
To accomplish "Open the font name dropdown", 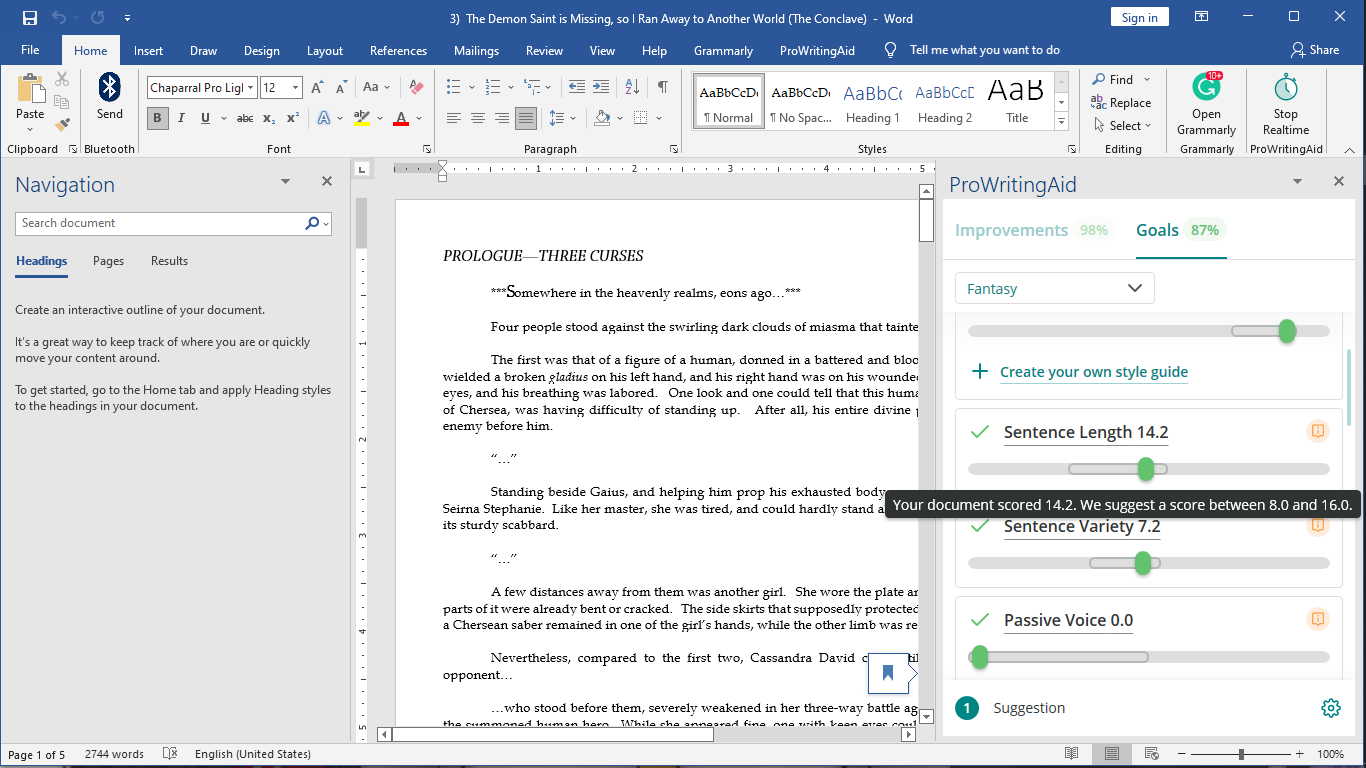I will pos(250,88).
